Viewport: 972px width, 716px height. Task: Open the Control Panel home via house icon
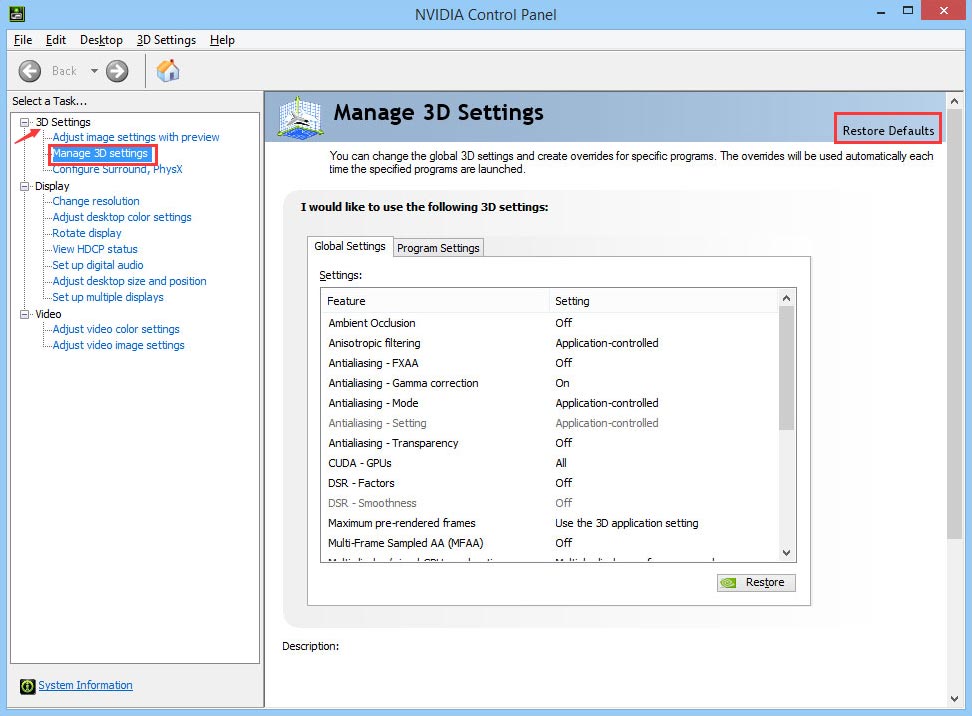tap(167, 71)
